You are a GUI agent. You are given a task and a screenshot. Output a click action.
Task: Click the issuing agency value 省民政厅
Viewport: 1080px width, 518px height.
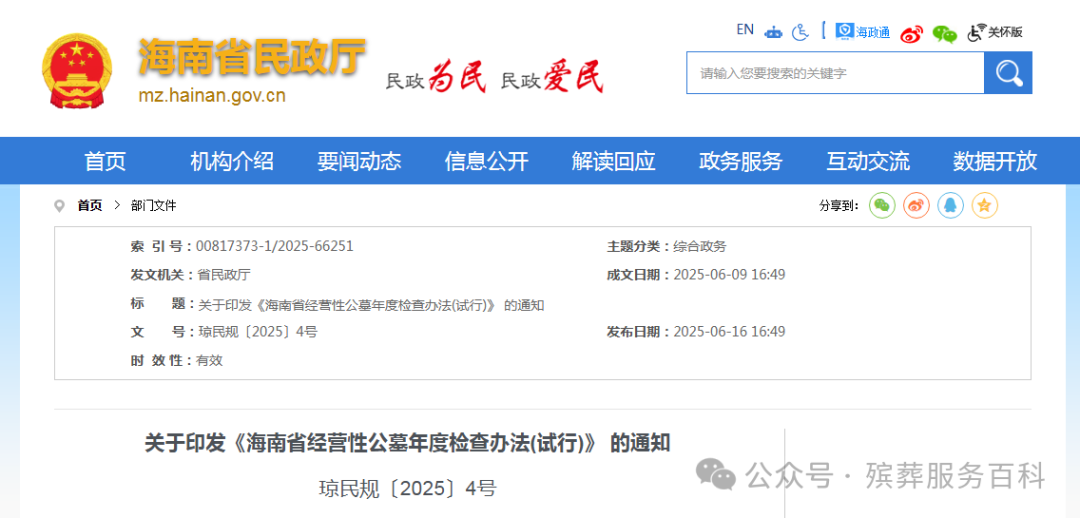224,275
